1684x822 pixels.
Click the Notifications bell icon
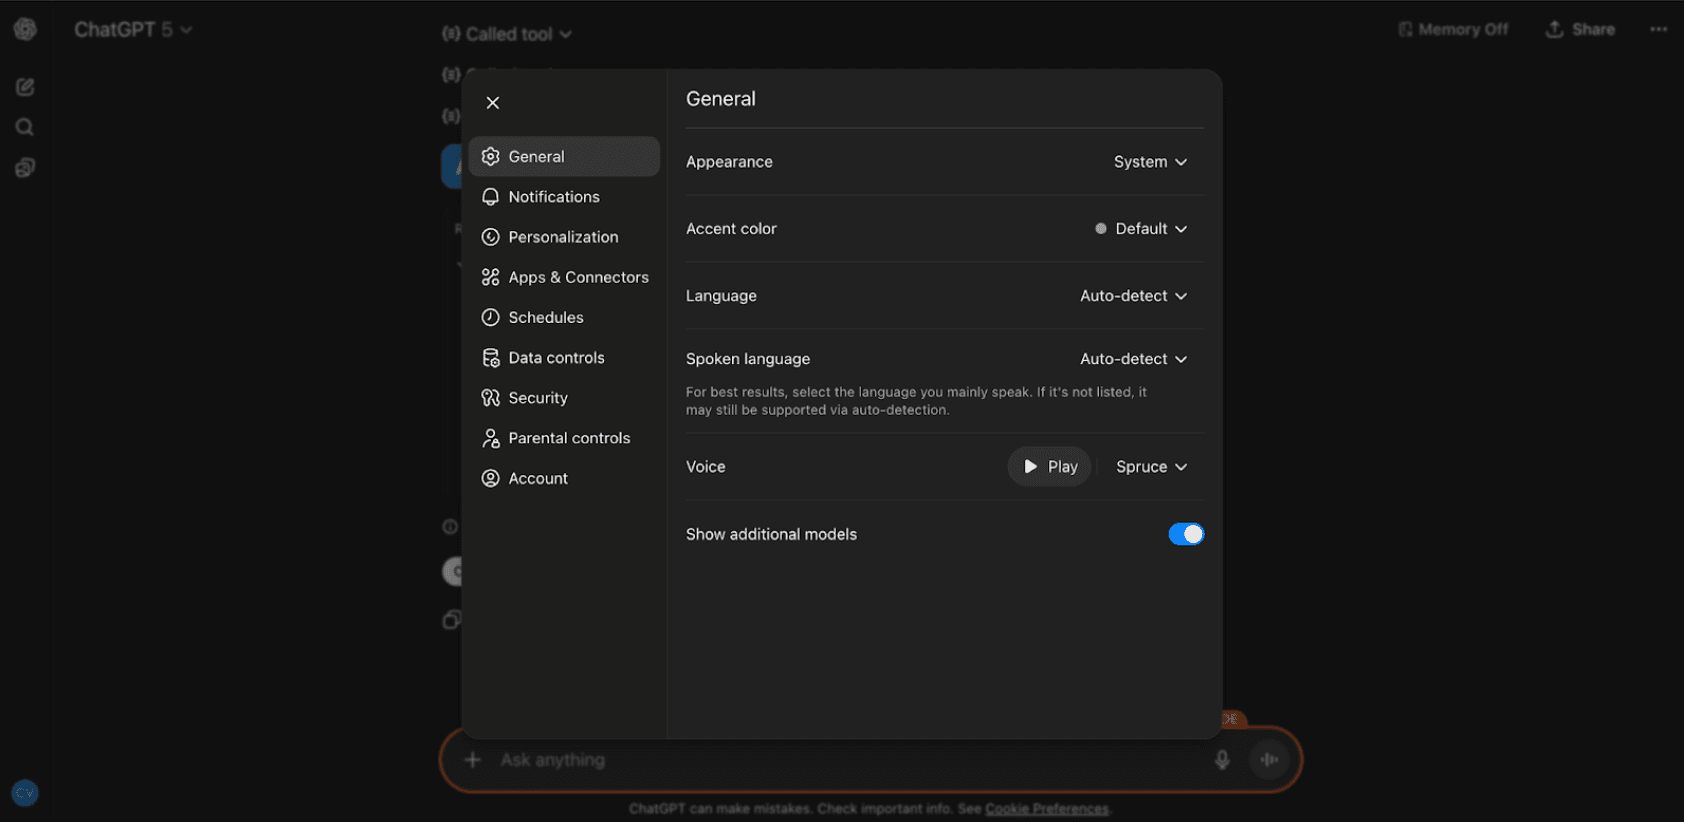point(490,197)
